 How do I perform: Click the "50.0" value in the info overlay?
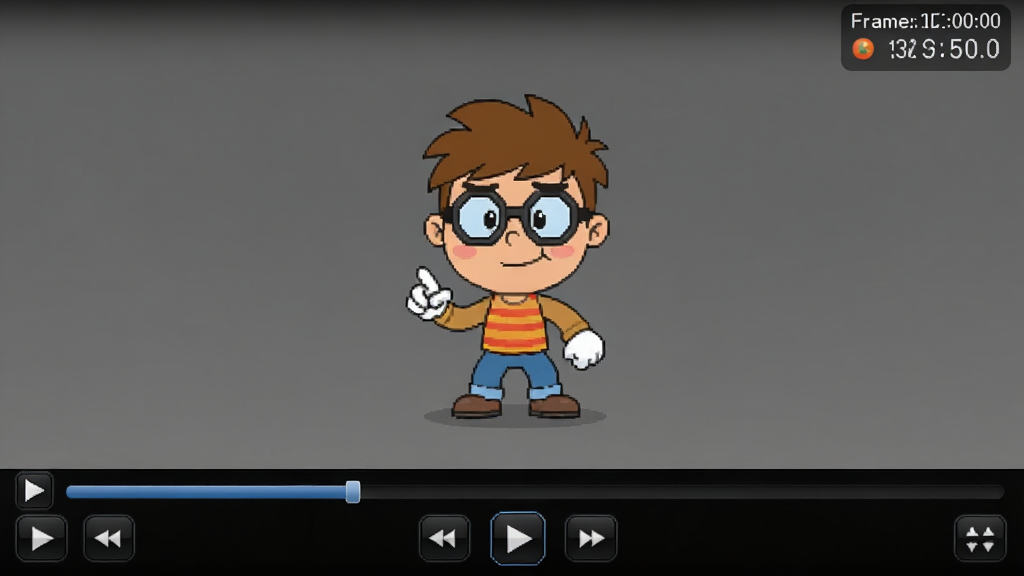click(974, 49)
